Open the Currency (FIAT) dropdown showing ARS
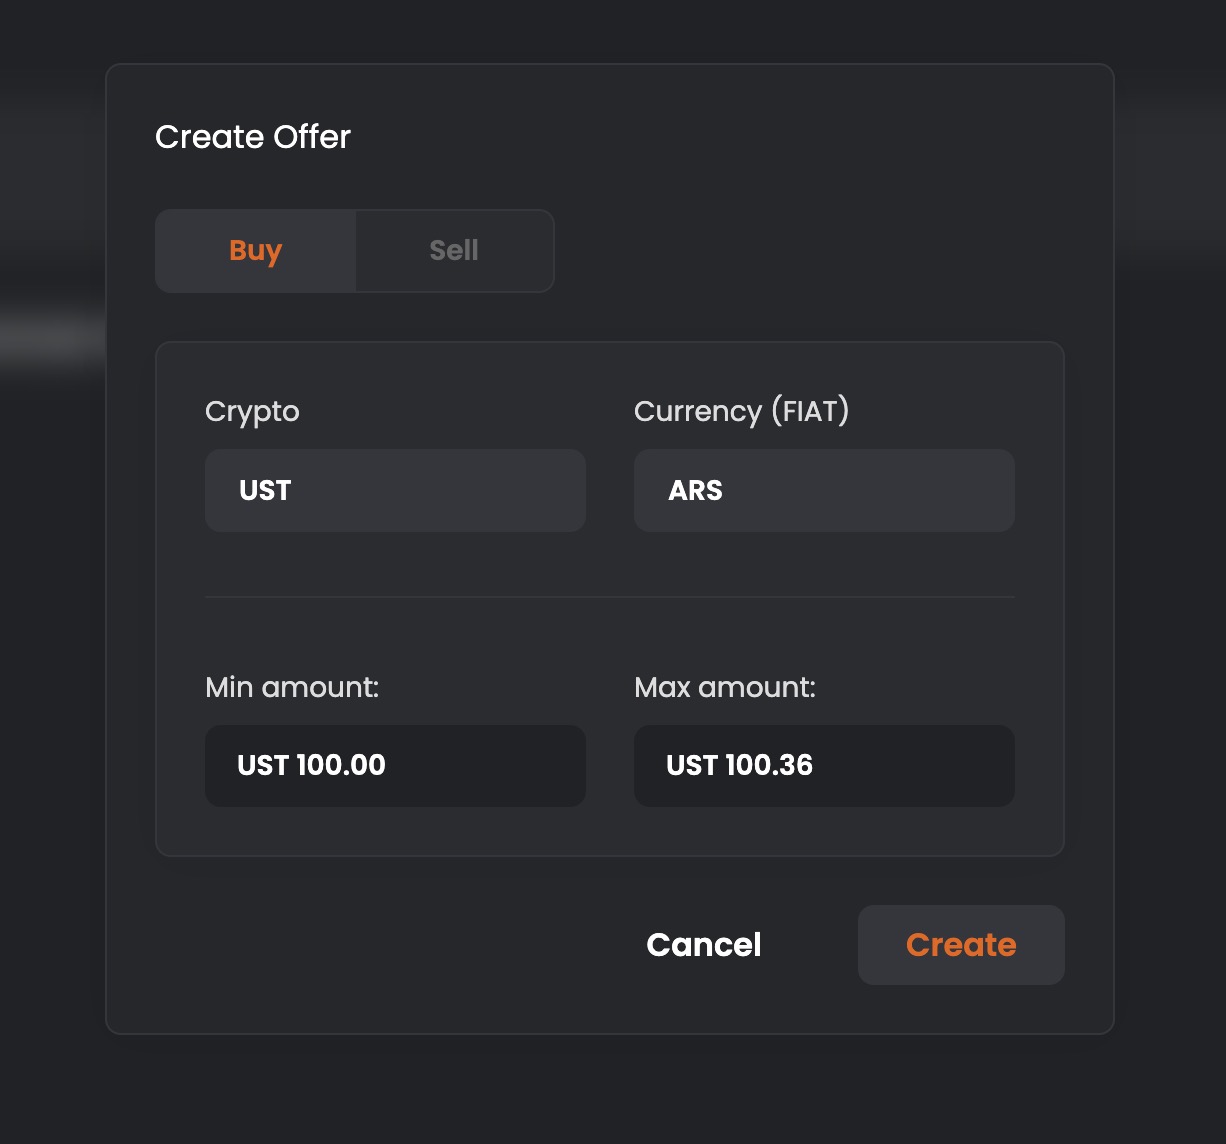 click(x=824, y=490)
